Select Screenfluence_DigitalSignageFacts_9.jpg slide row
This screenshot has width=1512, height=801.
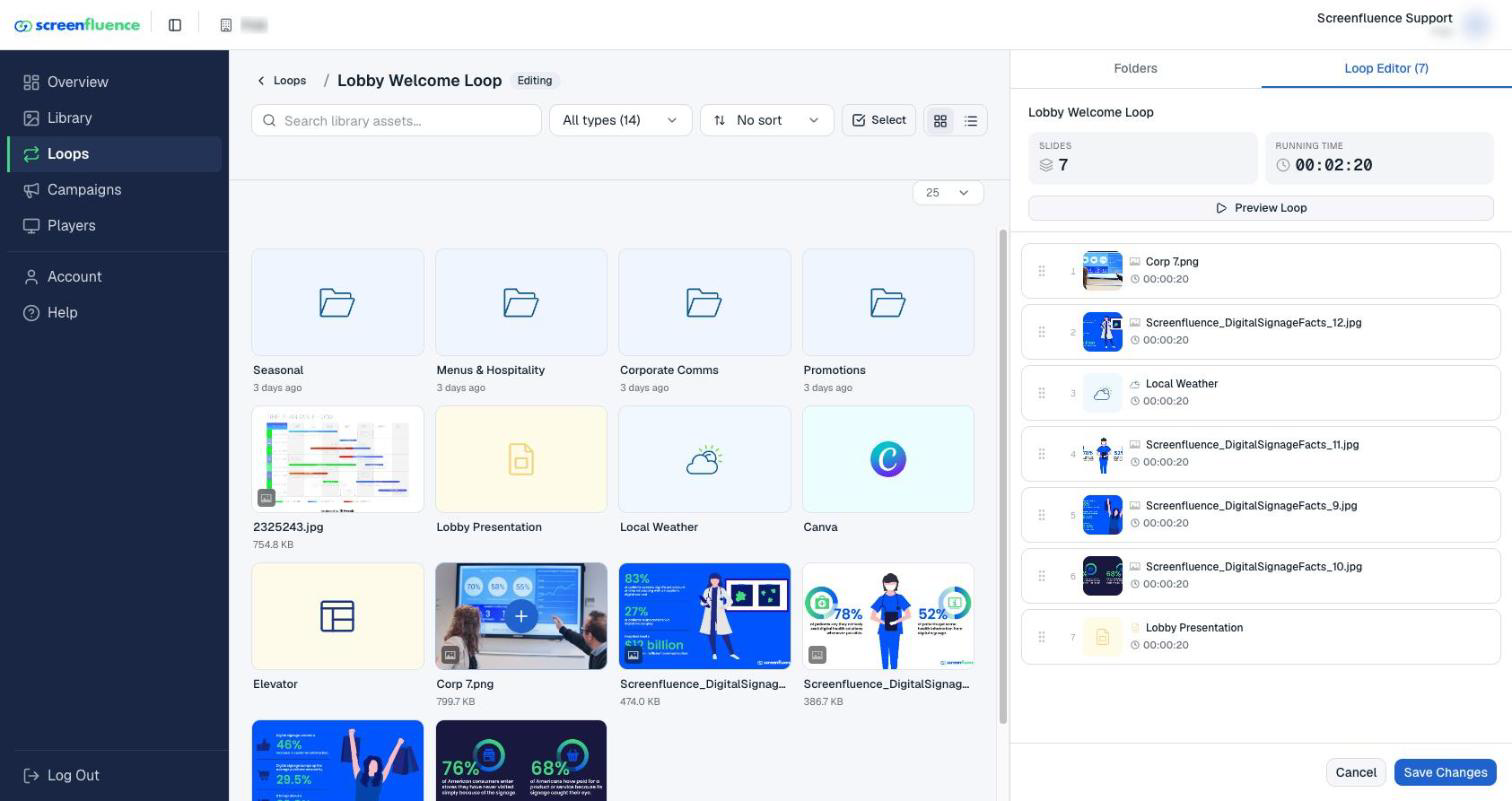1261,515
